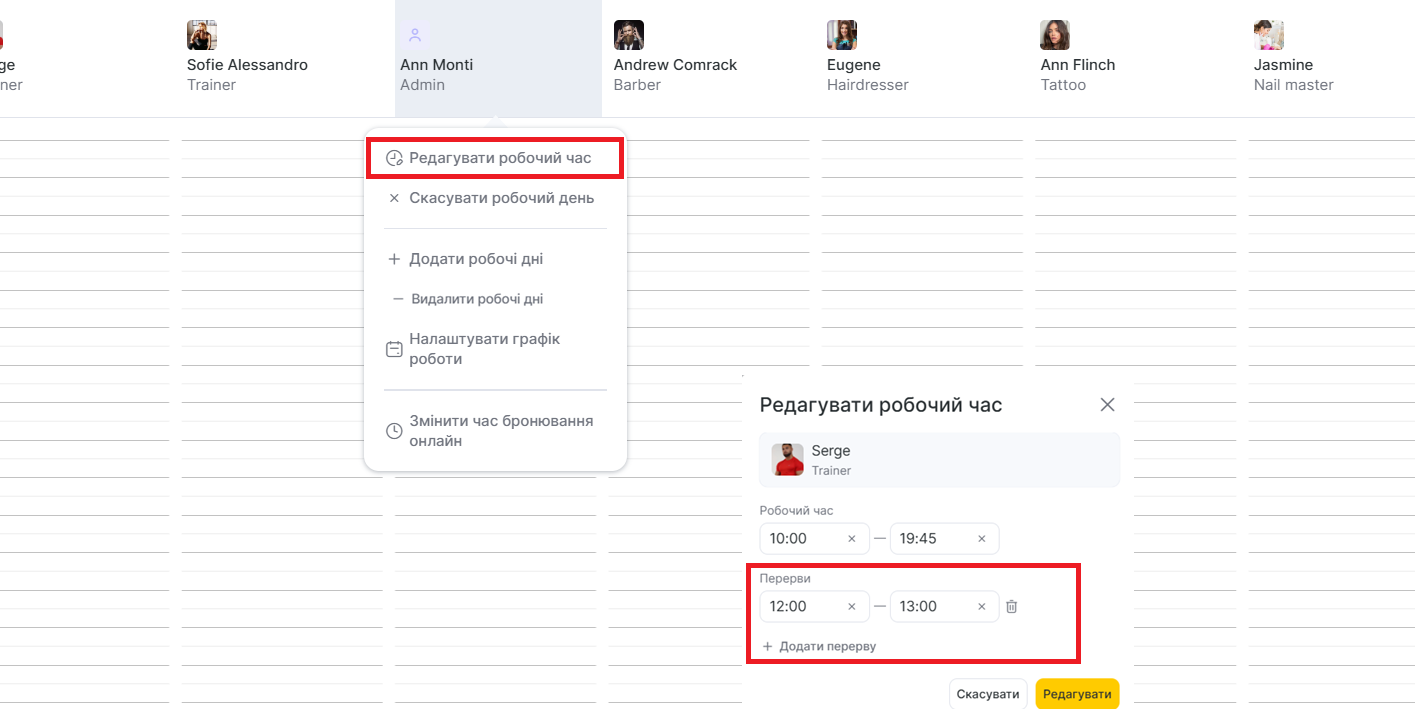Click Ann Monti's placeholder avatar icon
Screen dimensions: 1415x709
point(415,35)
